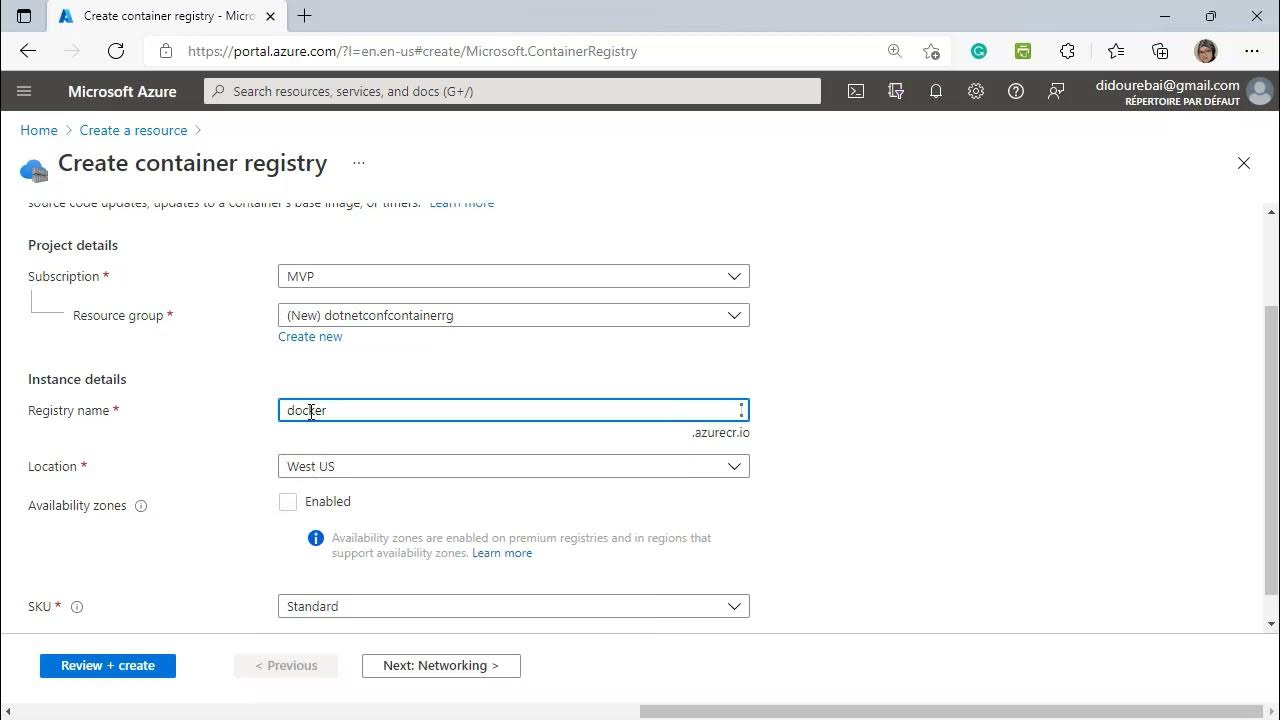Open browser Settings and more menu
The height and width of the screenshot is (720, 1280).
click(x=1252, y=51)
